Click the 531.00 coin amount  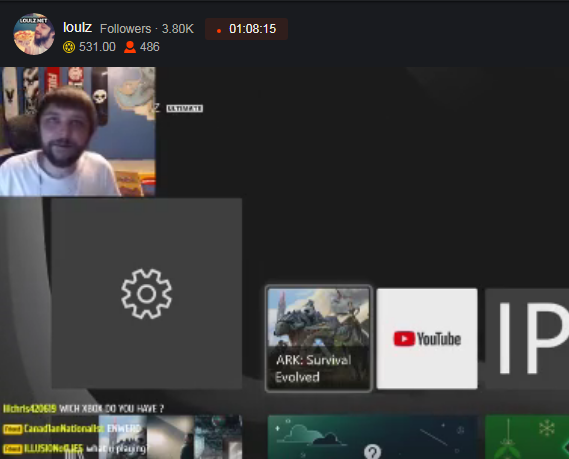coord(97,47)
